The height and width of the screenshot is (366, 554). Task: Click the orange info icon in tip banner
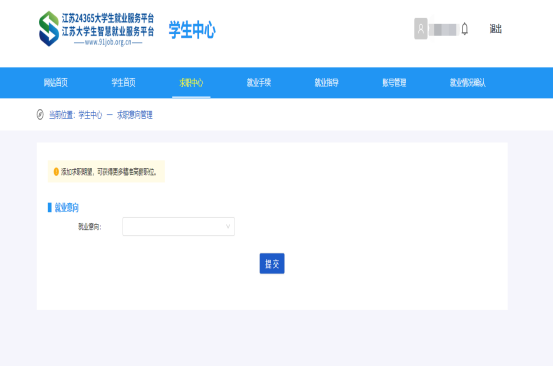(x=56, y=172)
